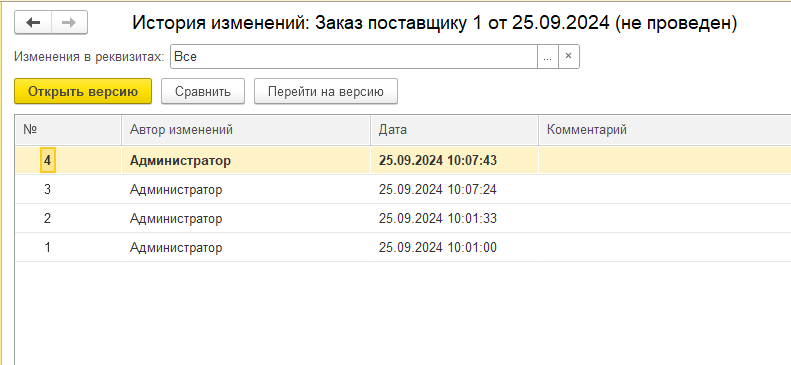This screenshot has height=365, width=791.
Task: Sort by the № column header
Action: click(68, 130)
